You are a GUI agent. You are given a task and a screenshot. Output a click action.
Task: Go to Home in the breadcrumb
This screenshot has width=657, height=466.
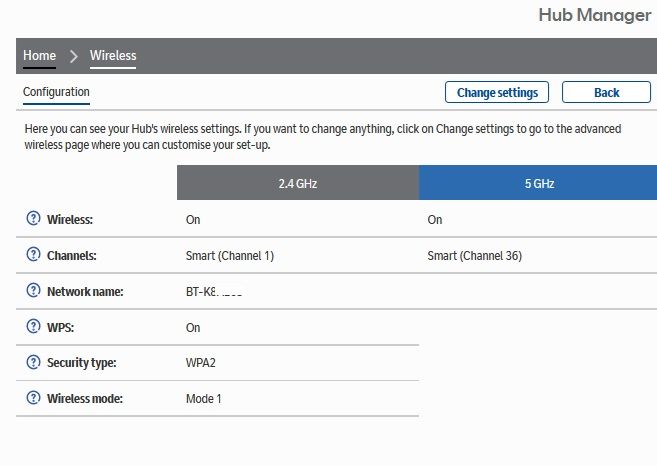click(x=40, y=56)
